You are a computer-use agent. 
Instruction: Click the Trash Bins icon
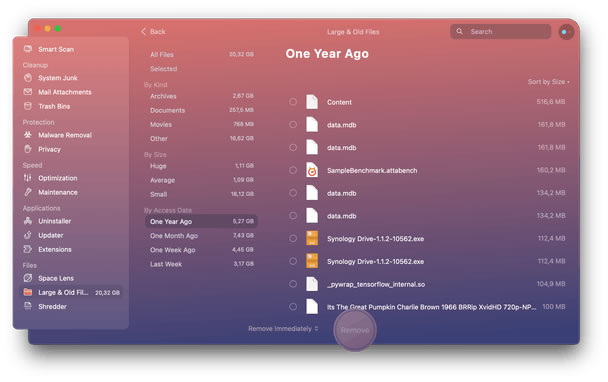tap(28, 106)
